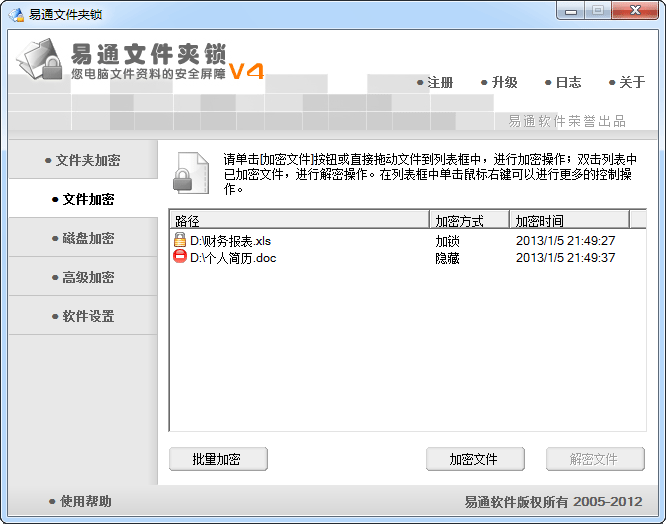
Task: Open the 注册 registration menu
Action: pyautogui.click(x=435, y=82)
